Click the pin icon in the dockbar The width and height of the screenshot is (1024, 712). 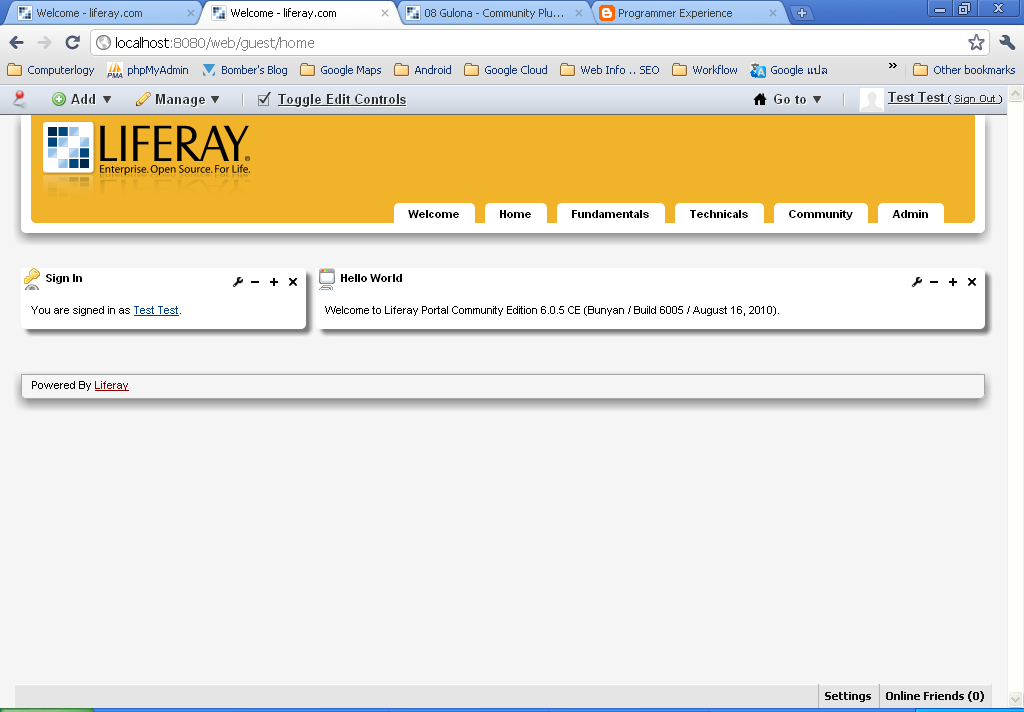pos(20,99)
